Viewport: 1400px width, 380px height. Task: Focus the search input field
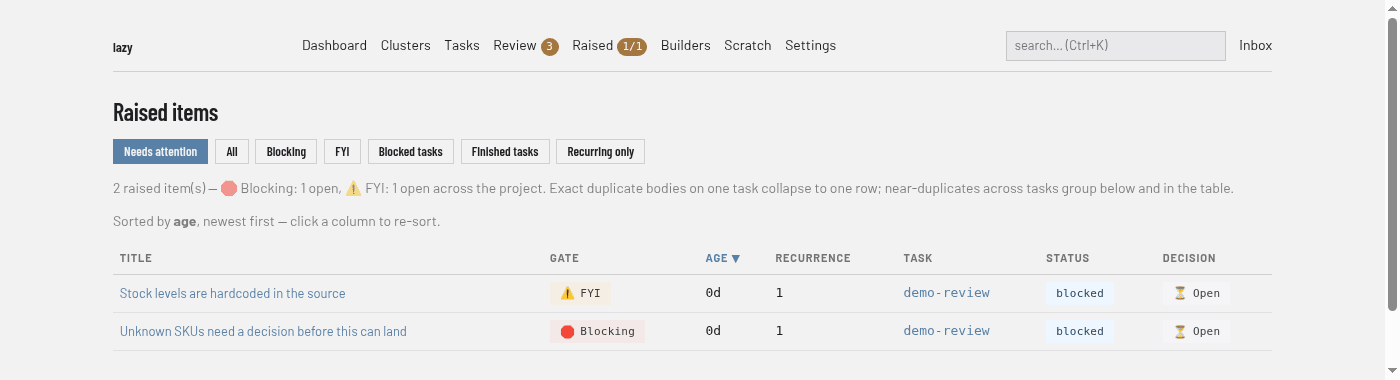pos(1116,46)
